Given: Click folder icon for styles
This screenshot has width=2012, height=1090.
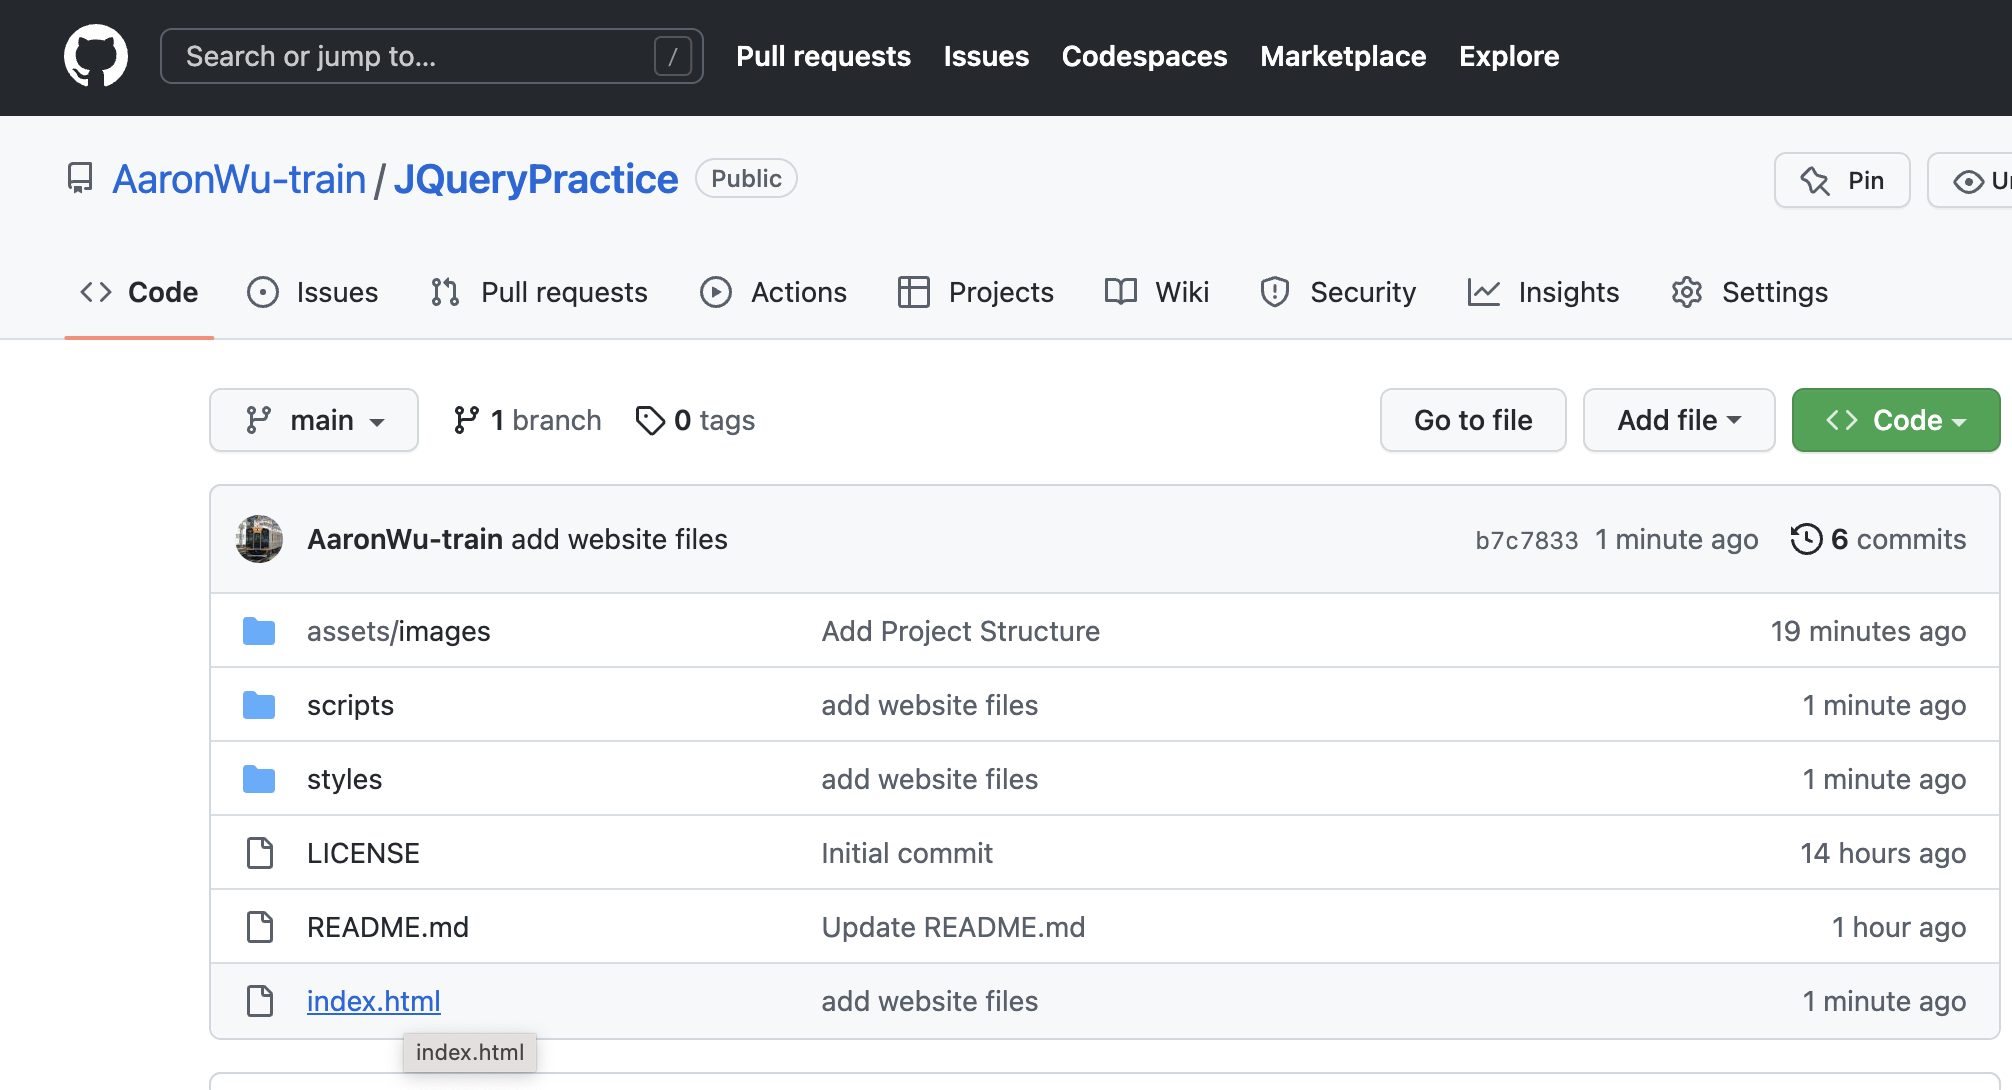Looking at the screenshot, I should click(x=259, y=779).
